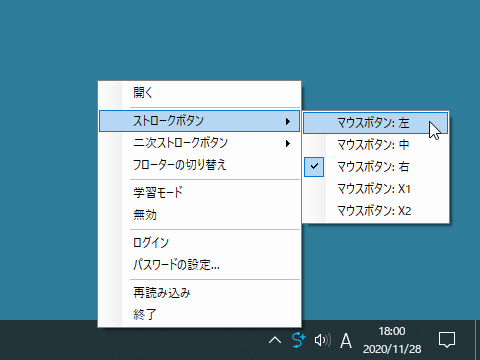Click the IME input mode A icon
Viewport: 480px width, 360px height.
346,341
